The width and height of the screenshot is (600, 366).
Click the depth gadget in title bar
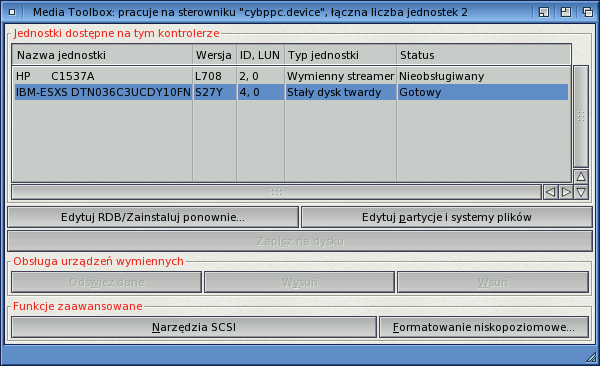pyautogui.click(x=587, y=12)
